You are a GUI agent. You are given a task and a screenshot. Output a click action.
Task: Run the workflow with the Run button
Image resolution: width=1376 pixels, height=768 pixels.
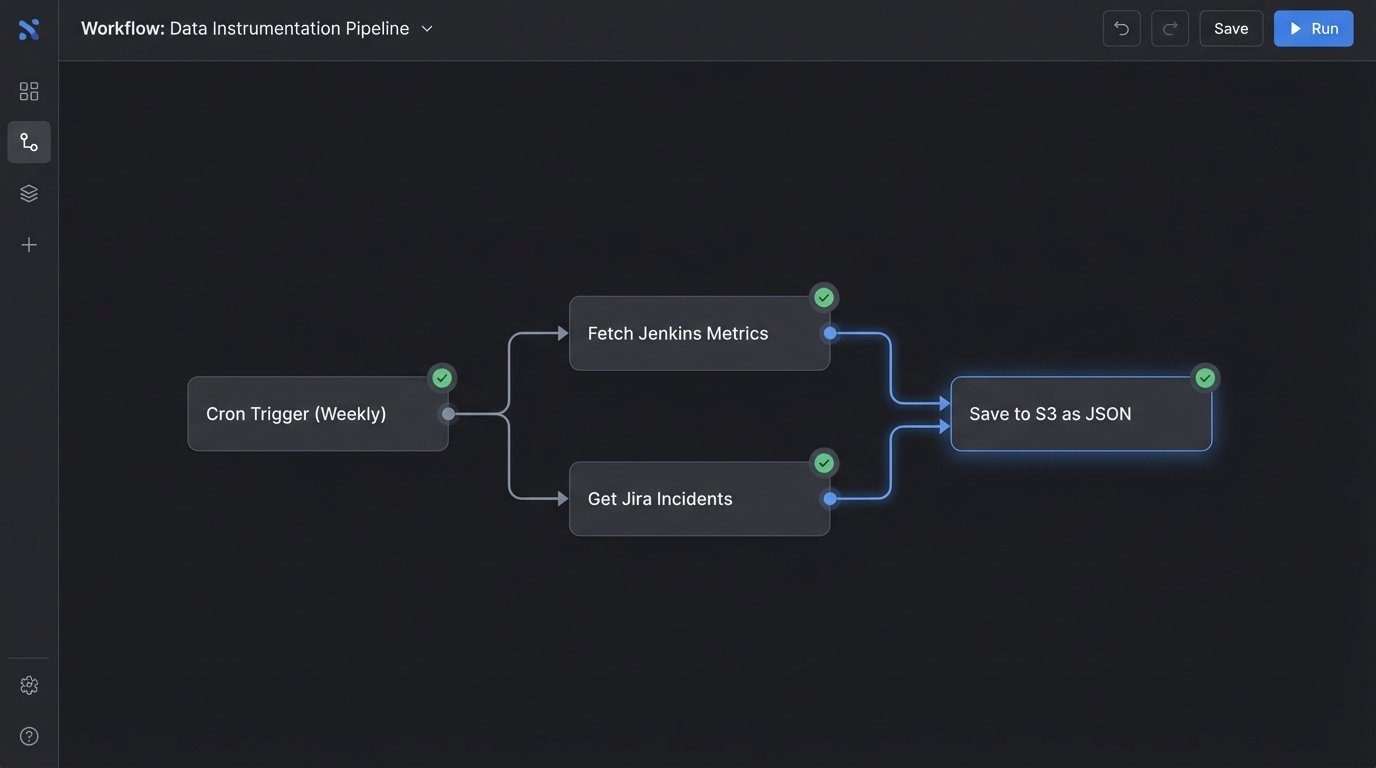pos(1313,27)
